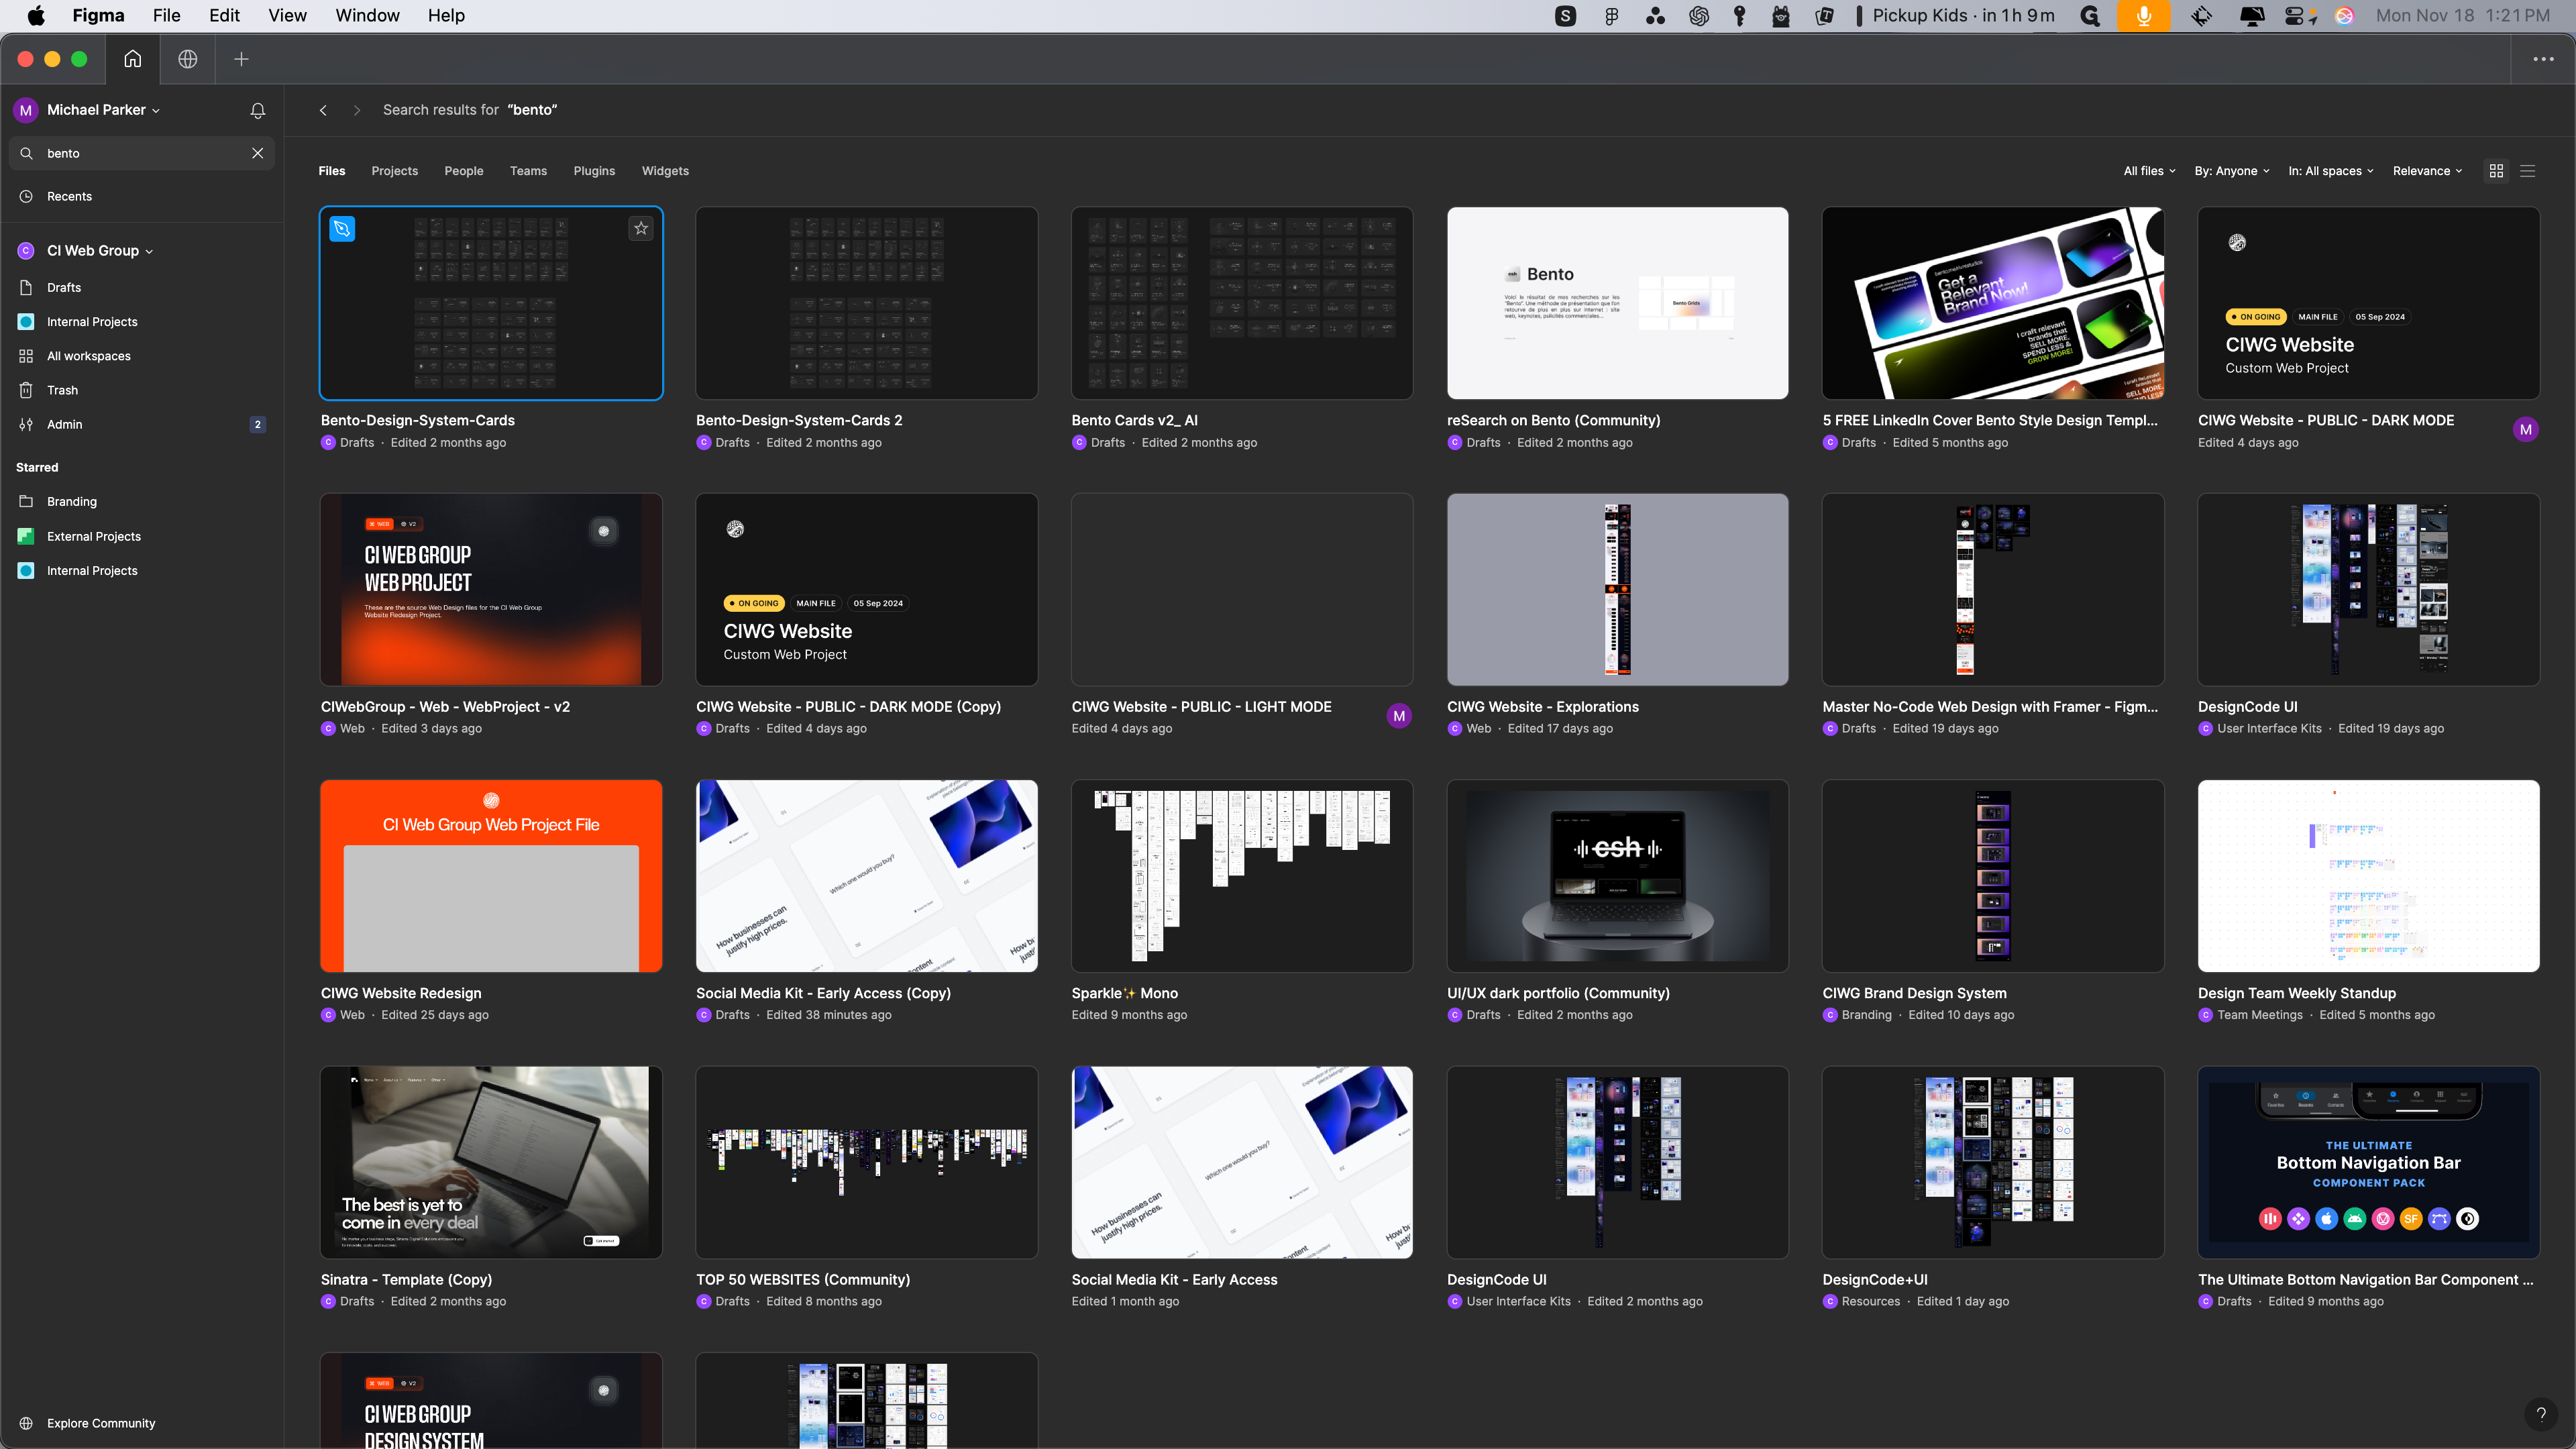
Task: Select the Teams tab
Action: pyautogui.click(x=528, y=171)
